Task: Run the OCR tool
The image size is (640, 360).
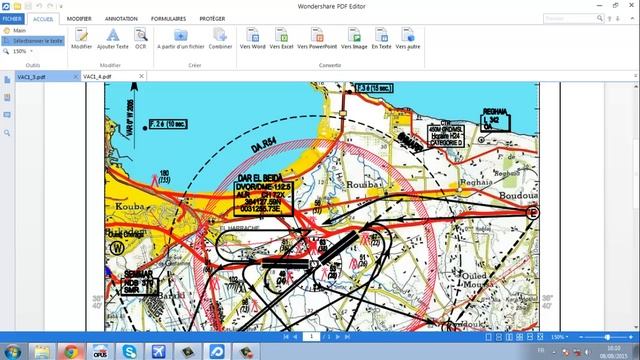Action: click(140, 39)
